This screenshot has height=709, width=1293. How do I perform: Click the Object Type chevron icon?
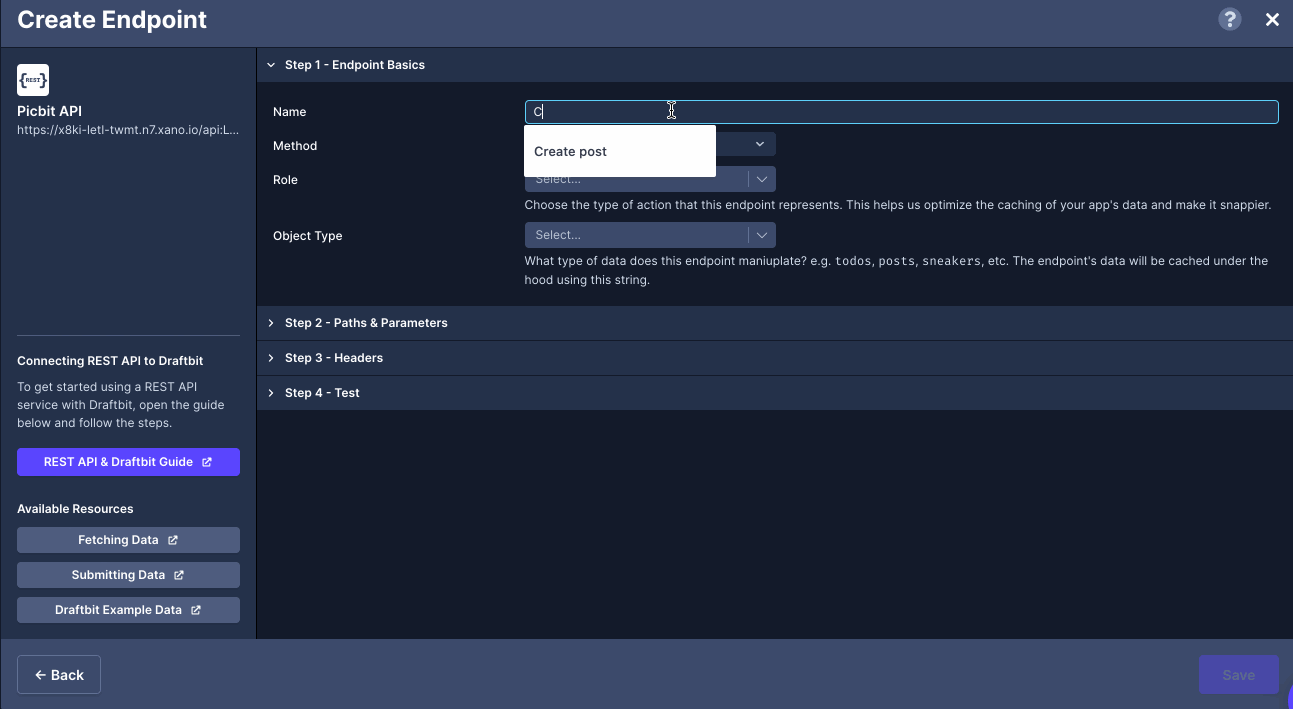click(761, 235)
